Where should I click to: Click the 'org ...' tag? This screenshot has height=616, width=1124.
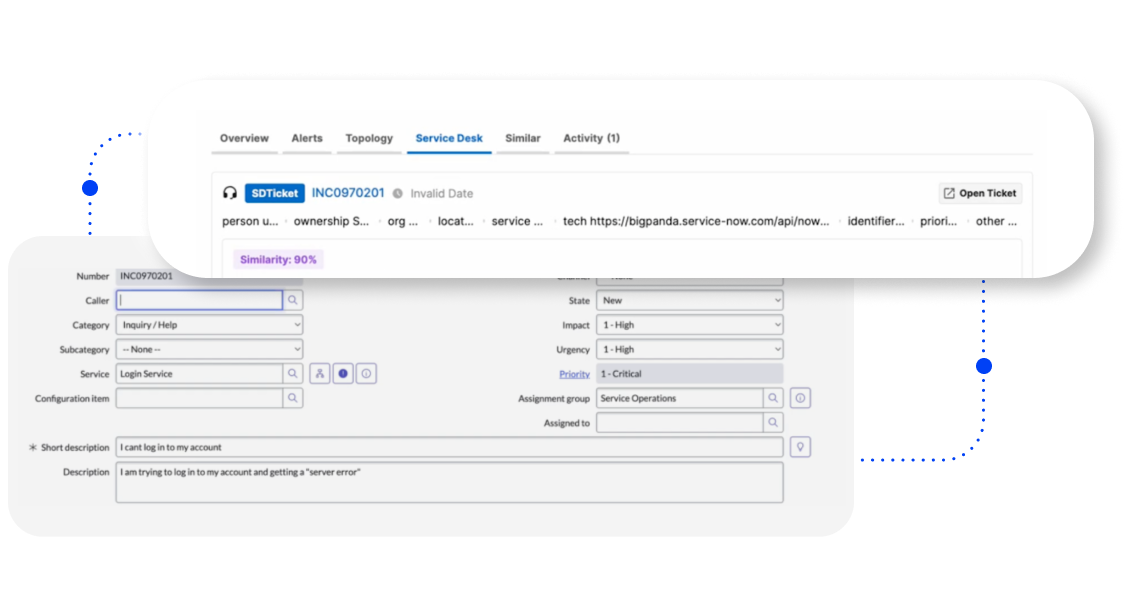coord(402,222)
